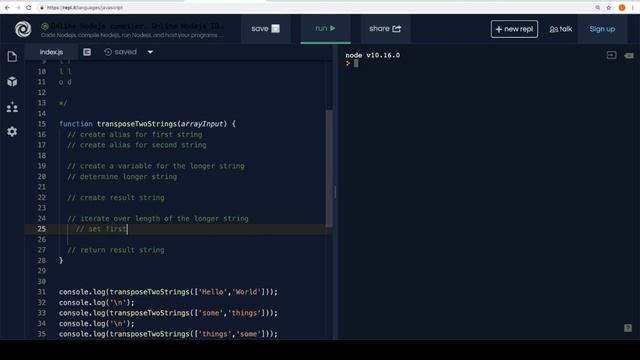640x360 pixels.
Task: Click line 31 console.log with 'Hello','World'
Action: (x=168, y=292)
